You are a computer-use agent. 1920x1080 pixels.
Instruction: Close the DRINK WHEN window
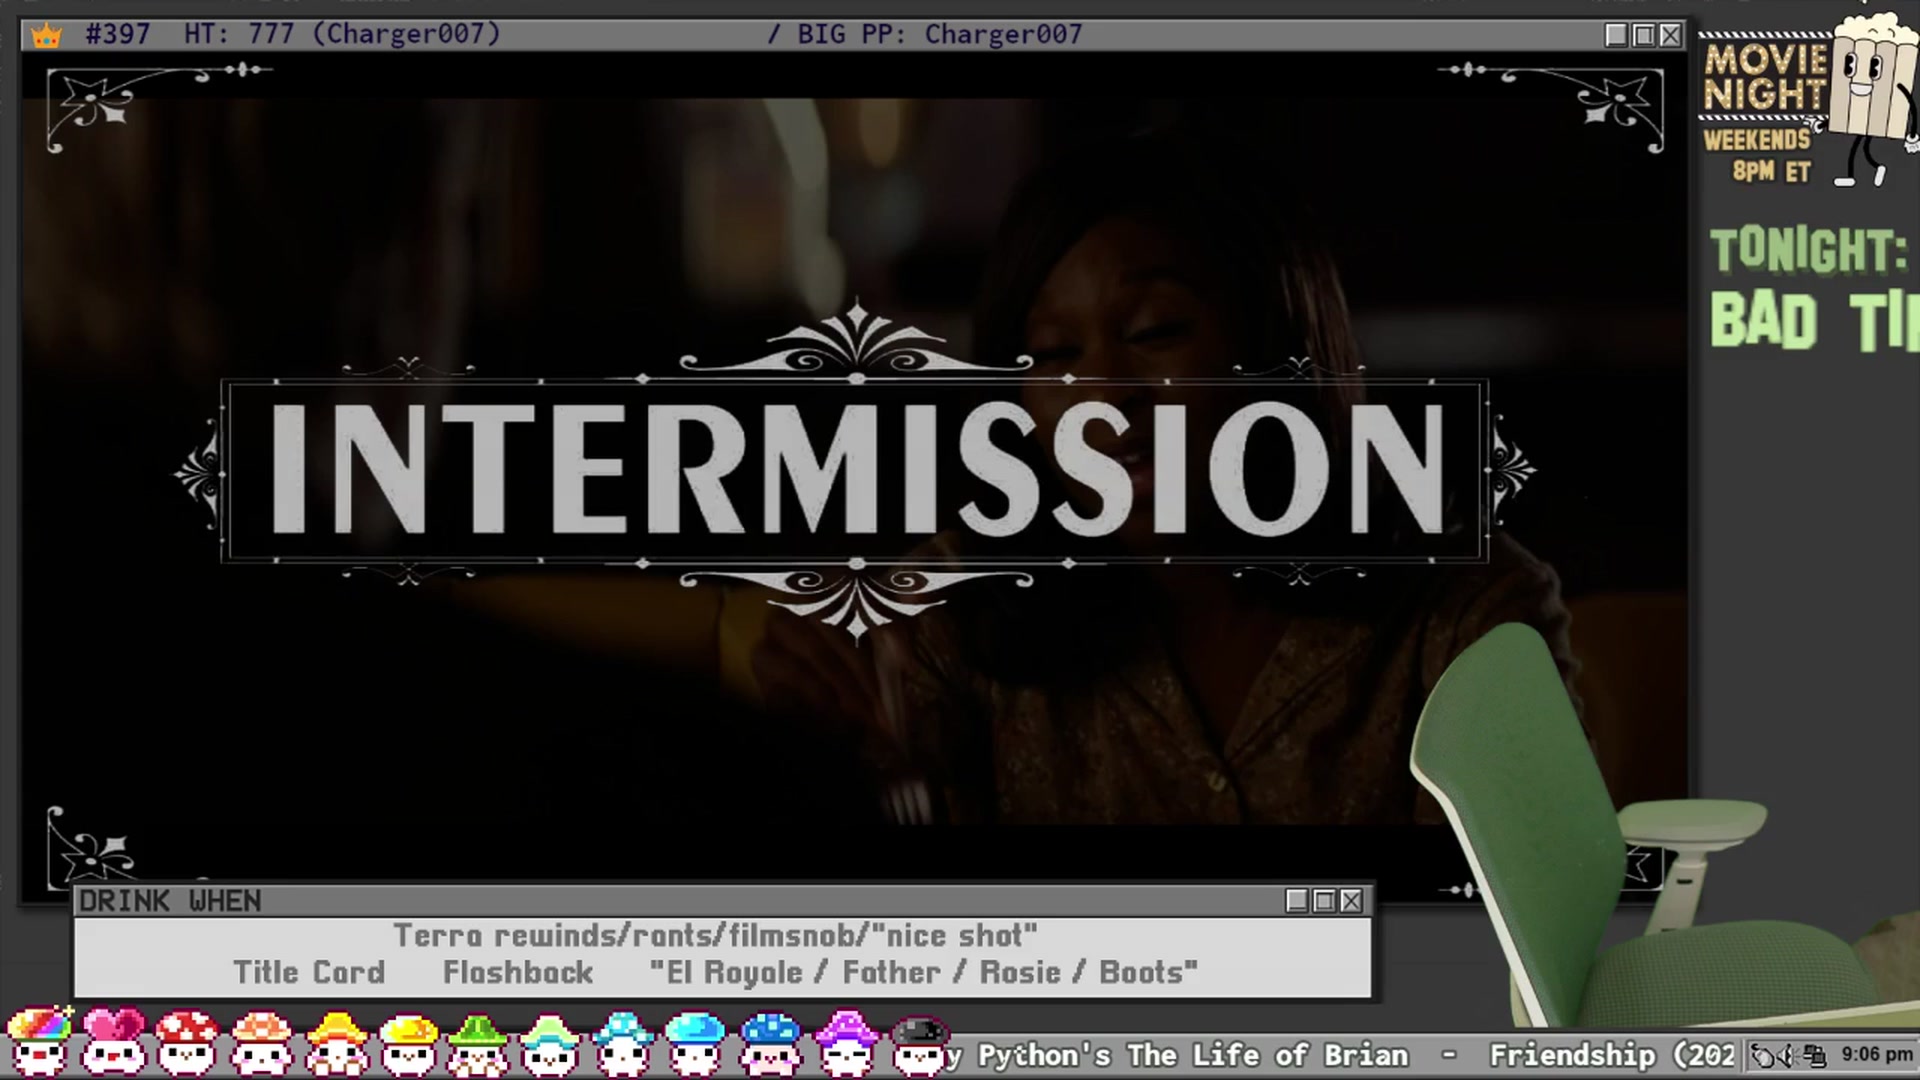(x=1351, y=901)
